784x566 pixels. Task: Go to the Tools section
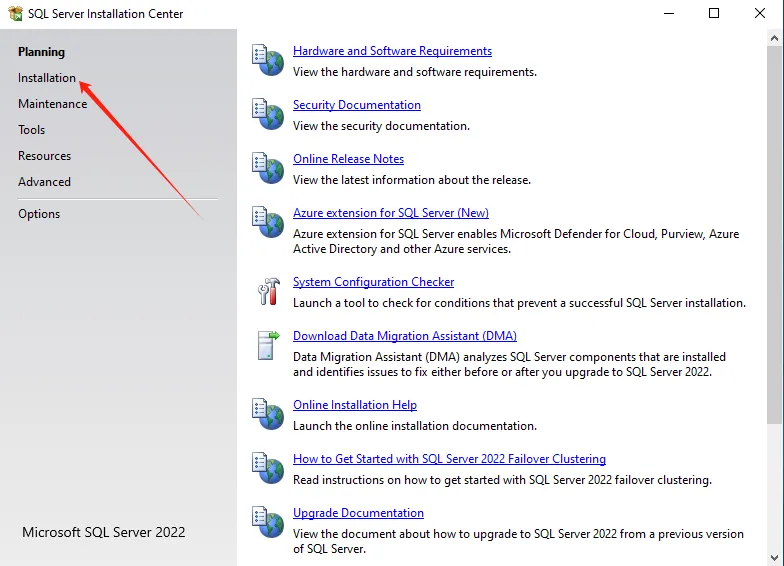click(x=32, y=130)
